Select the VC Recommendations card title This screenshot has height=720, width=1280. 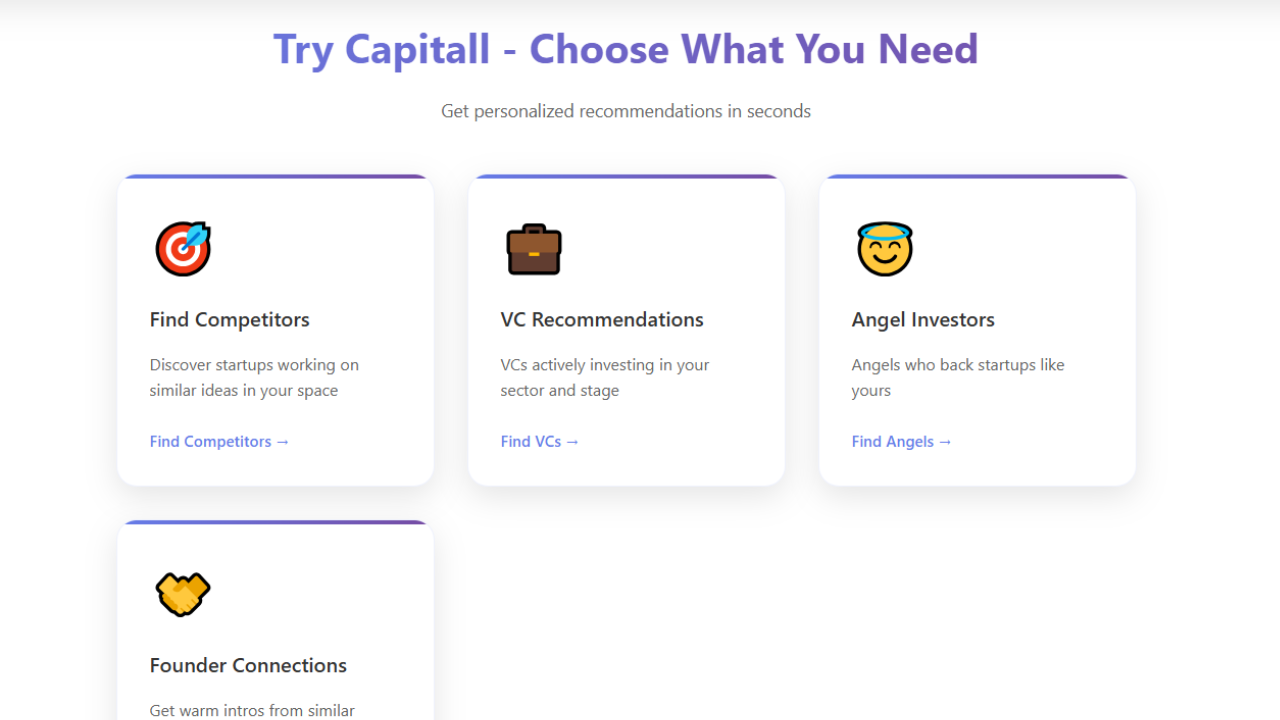pos(601,319)
